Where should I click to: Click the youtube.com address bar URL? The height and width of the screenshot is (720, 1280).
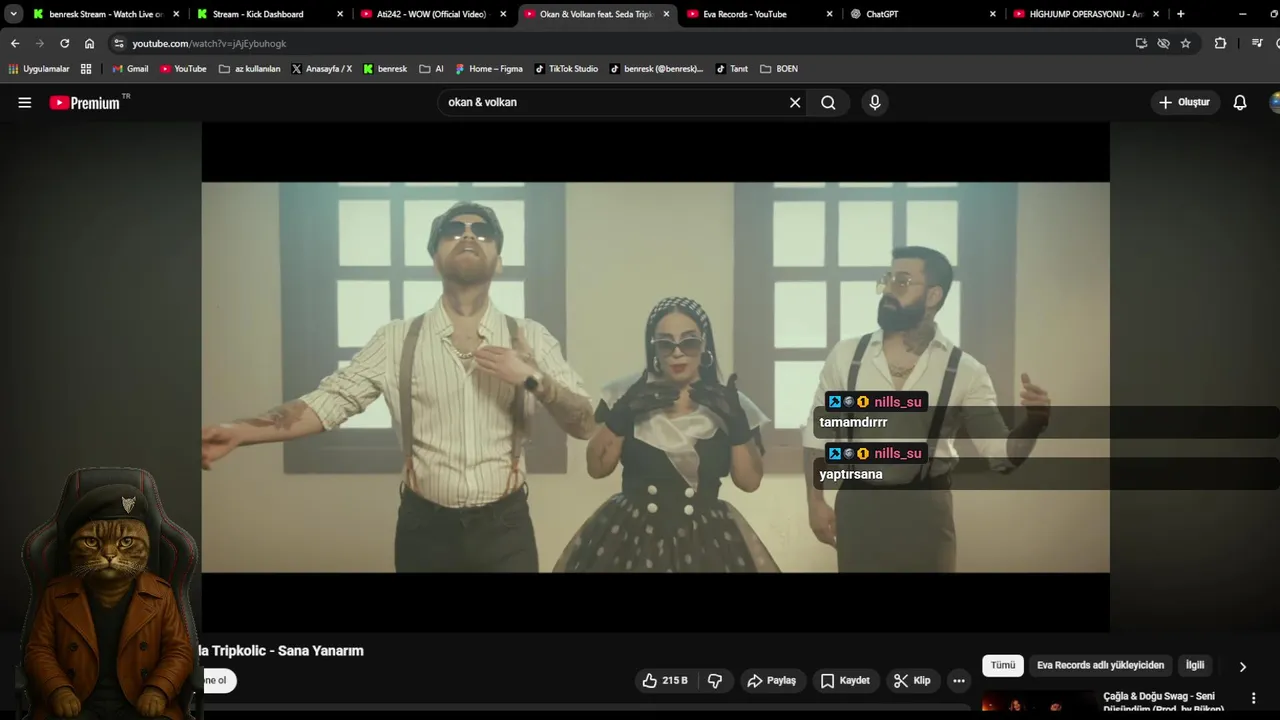coord(209,44)
